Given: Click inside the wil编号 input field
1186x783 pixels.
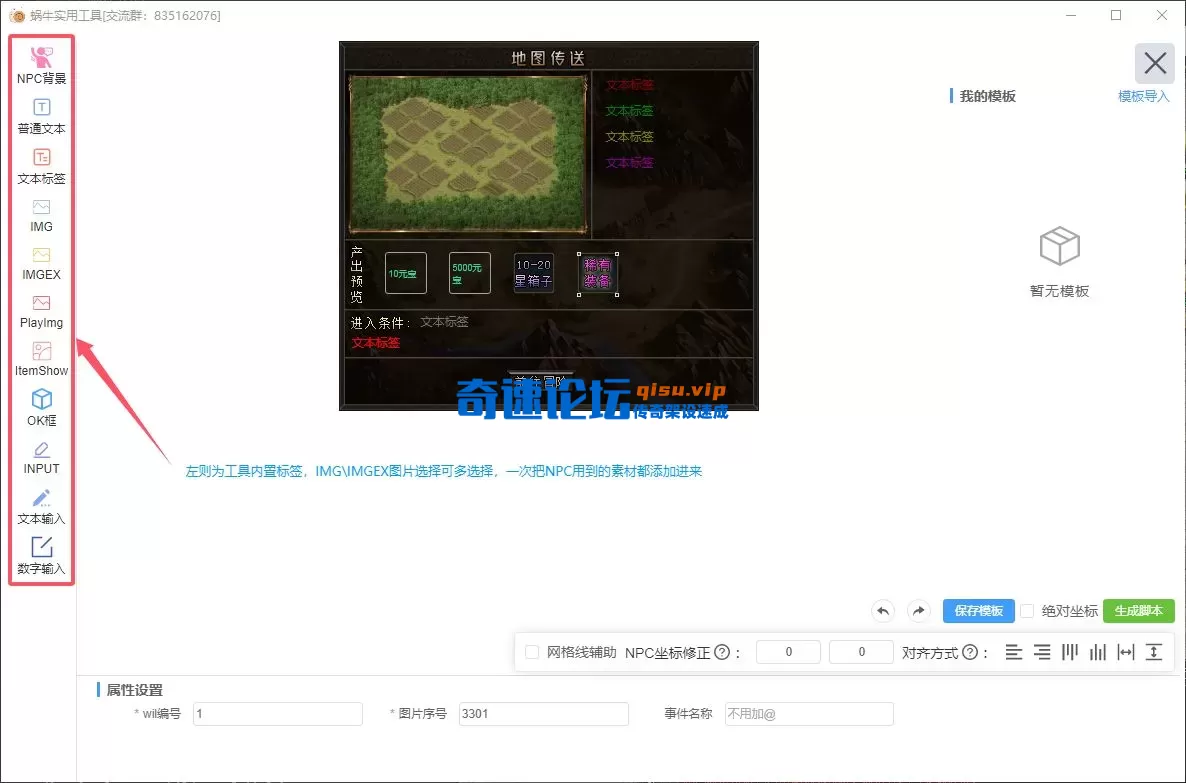Looking at the screenshot, I should click(x=276, y=714).
